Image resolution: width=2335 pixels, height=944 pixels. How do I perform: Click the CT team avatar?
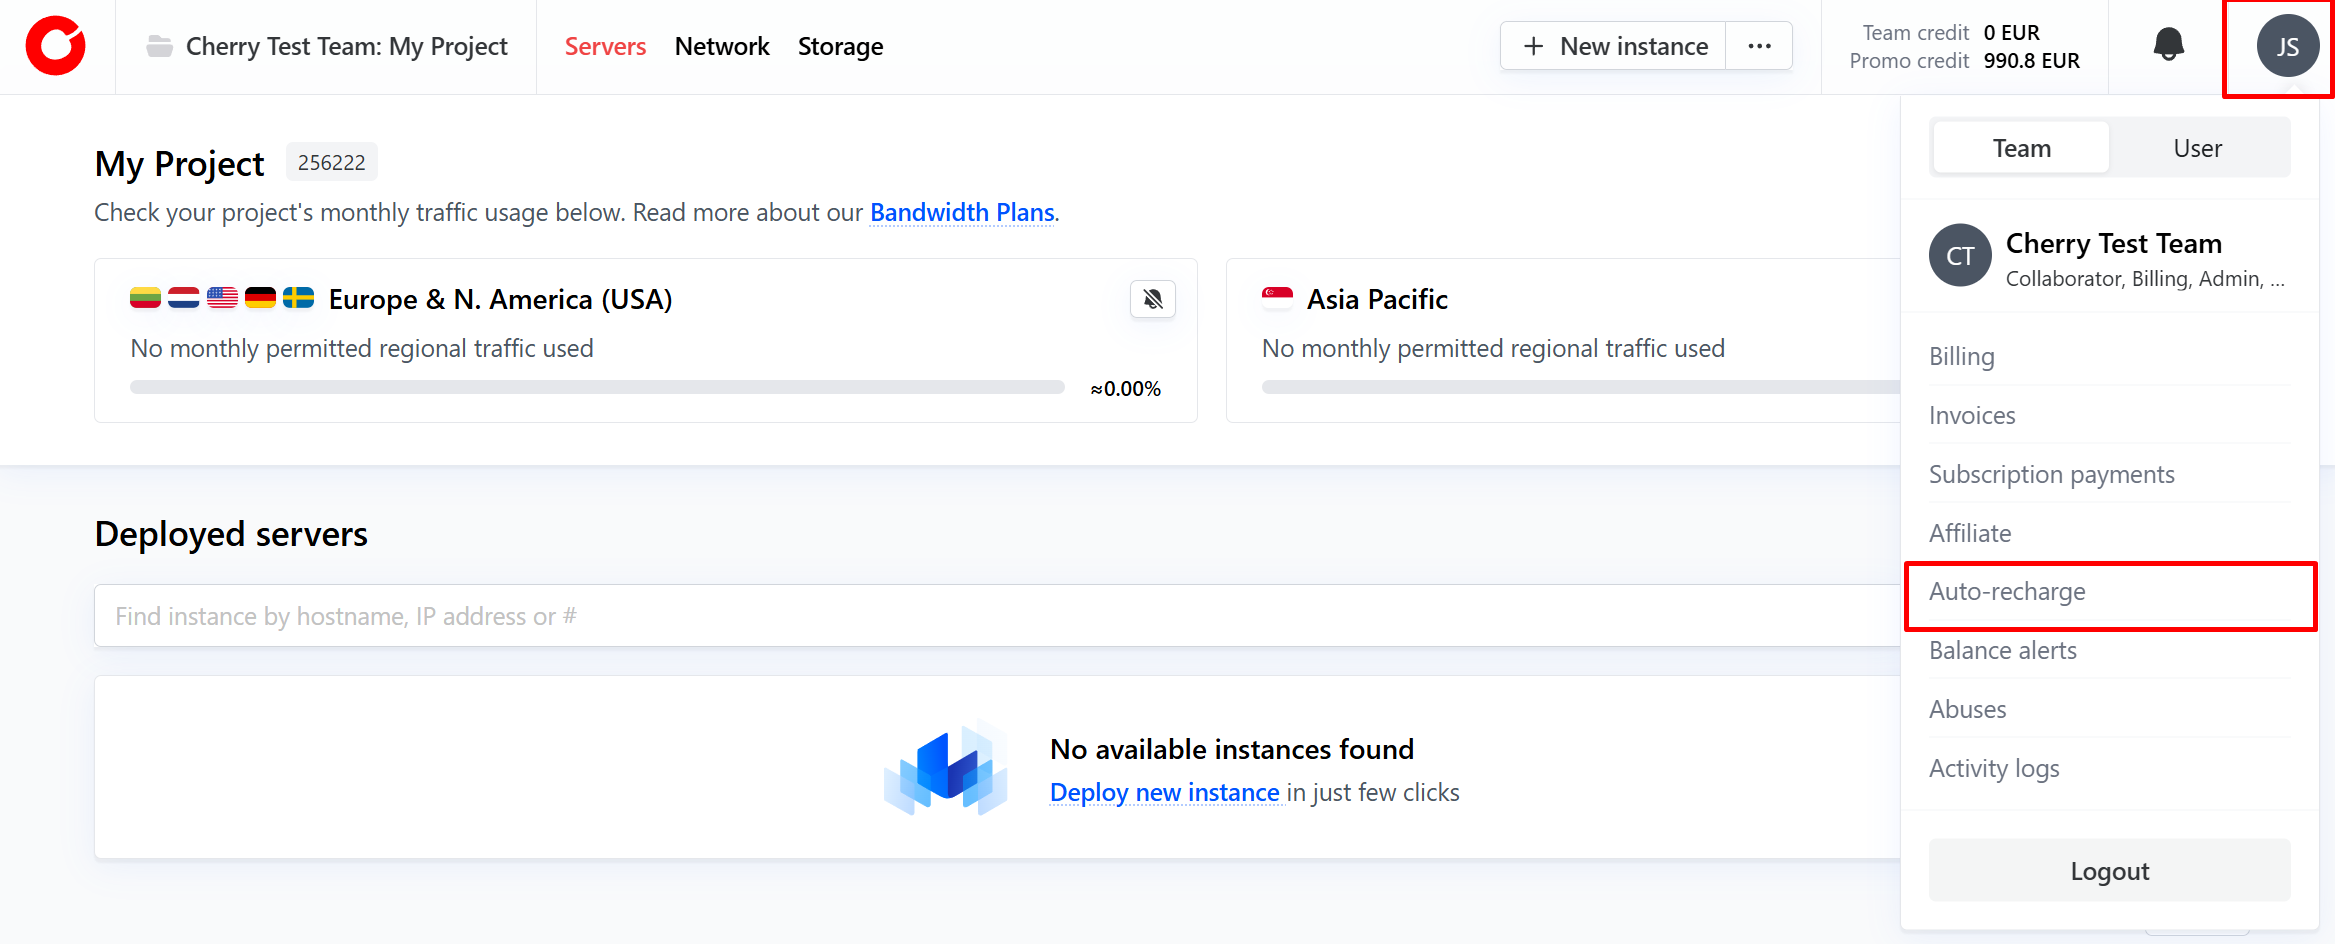pyautogui.click(x=1959, y=256)
